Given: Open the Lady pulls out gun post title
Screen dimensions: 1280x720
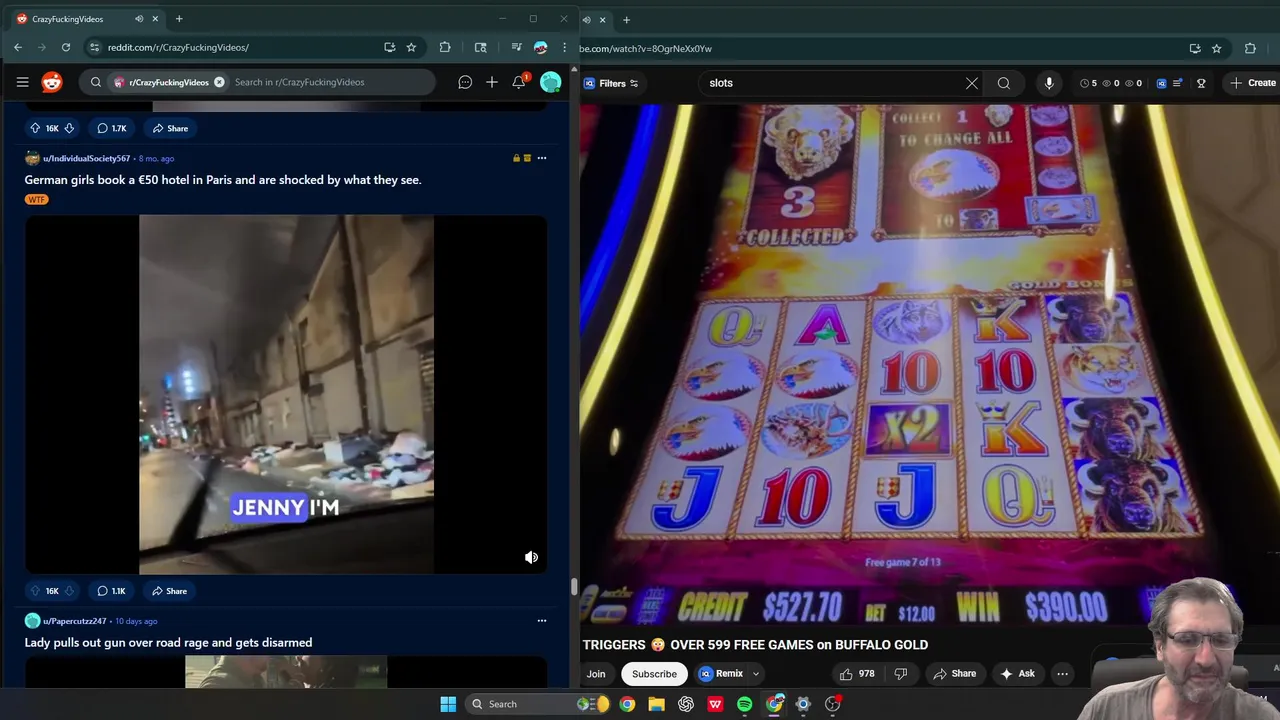Looking at the screenshot, I should (x=168, y=643).
